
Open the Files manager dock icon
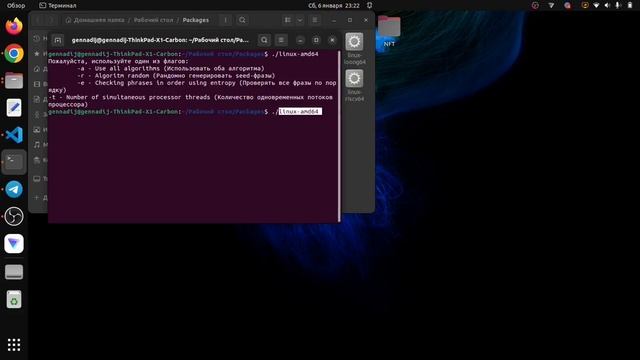pyautogui.click(x=14, y=81)
